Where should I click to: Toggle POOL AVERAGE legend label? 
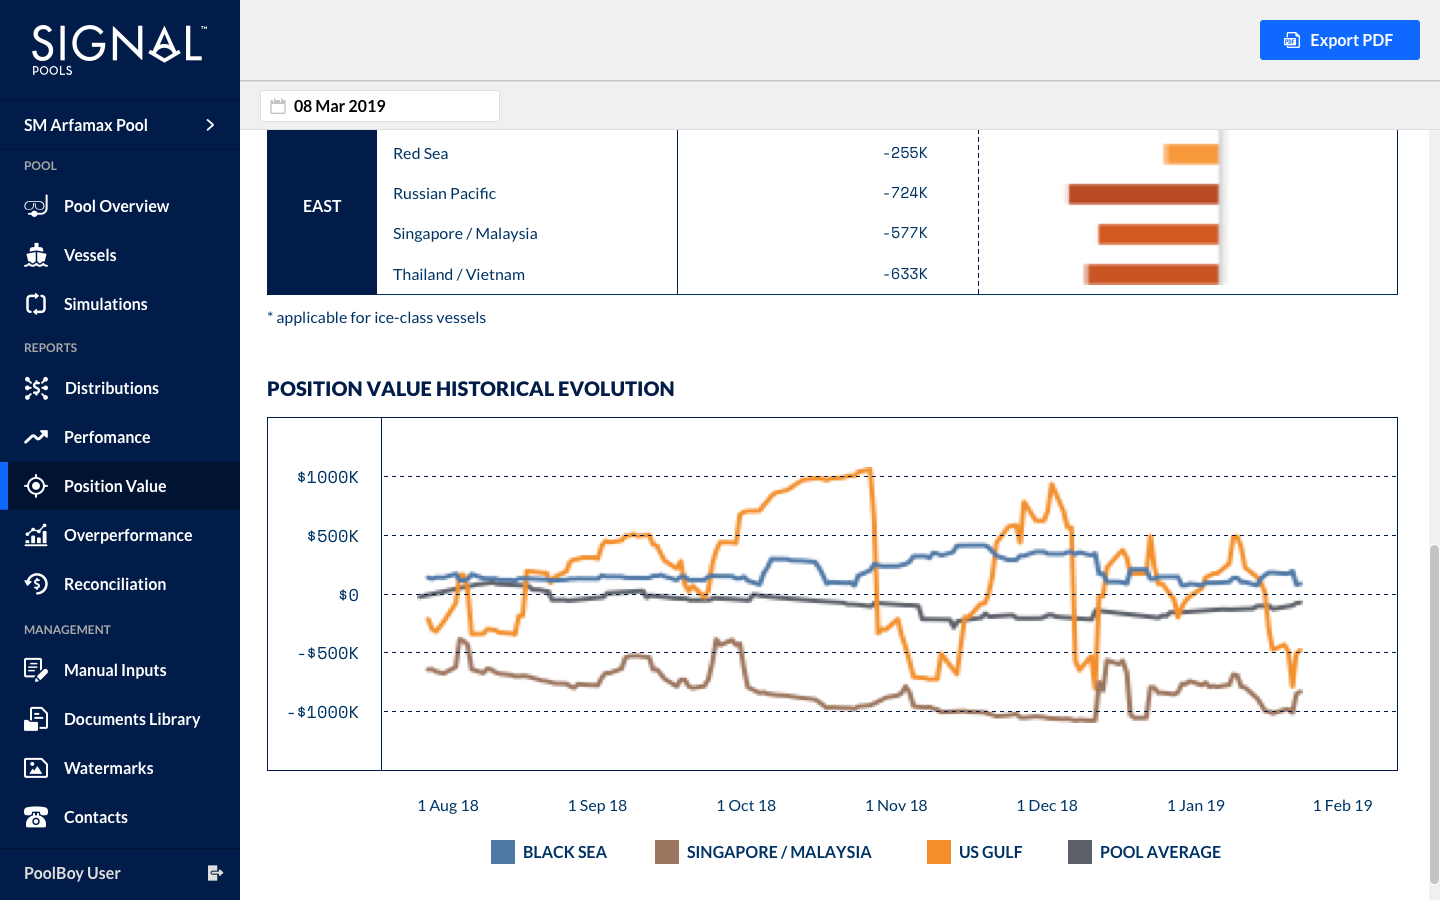point(1160,852)
